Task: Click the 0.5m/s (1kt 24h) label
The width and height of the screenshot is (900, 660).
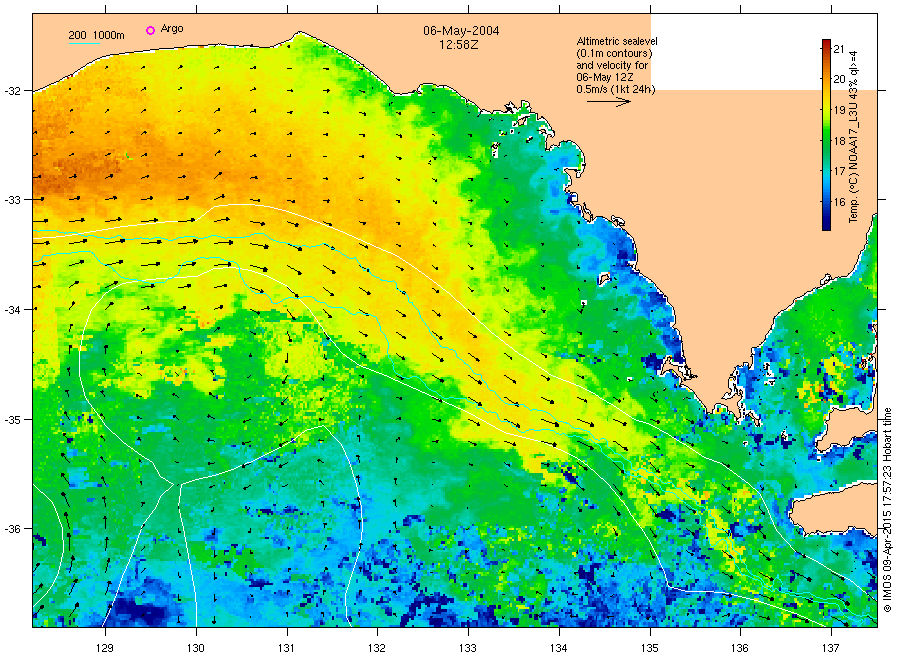Action: point(615,89)
